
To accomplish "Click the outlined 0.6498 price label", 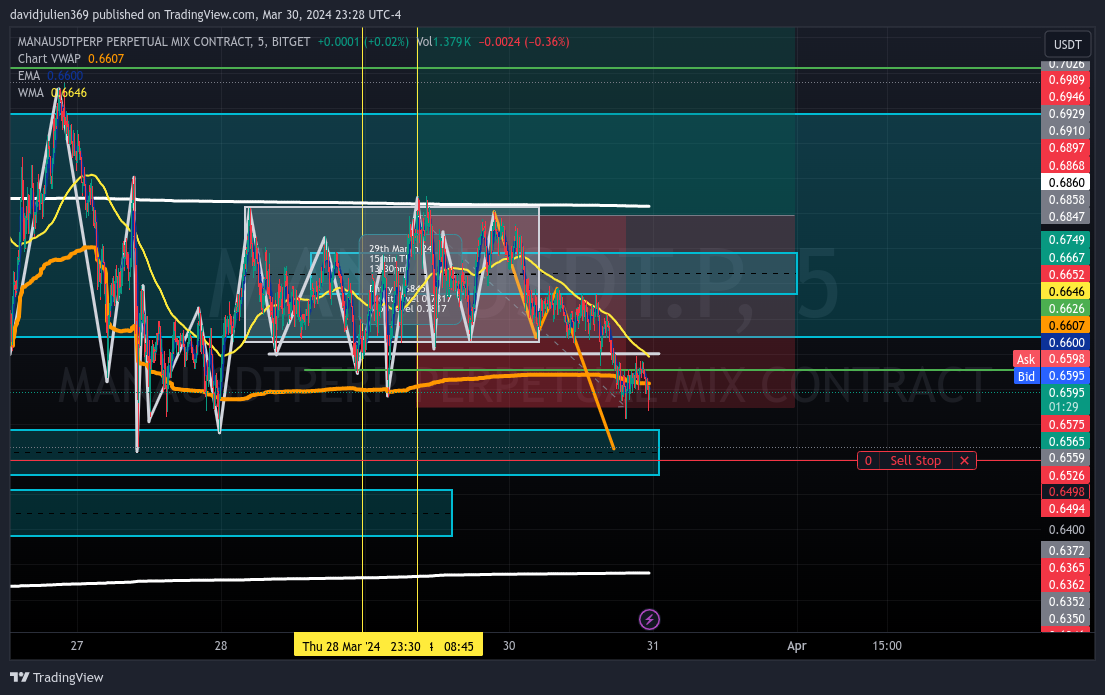I will (x=1066, y=491).
